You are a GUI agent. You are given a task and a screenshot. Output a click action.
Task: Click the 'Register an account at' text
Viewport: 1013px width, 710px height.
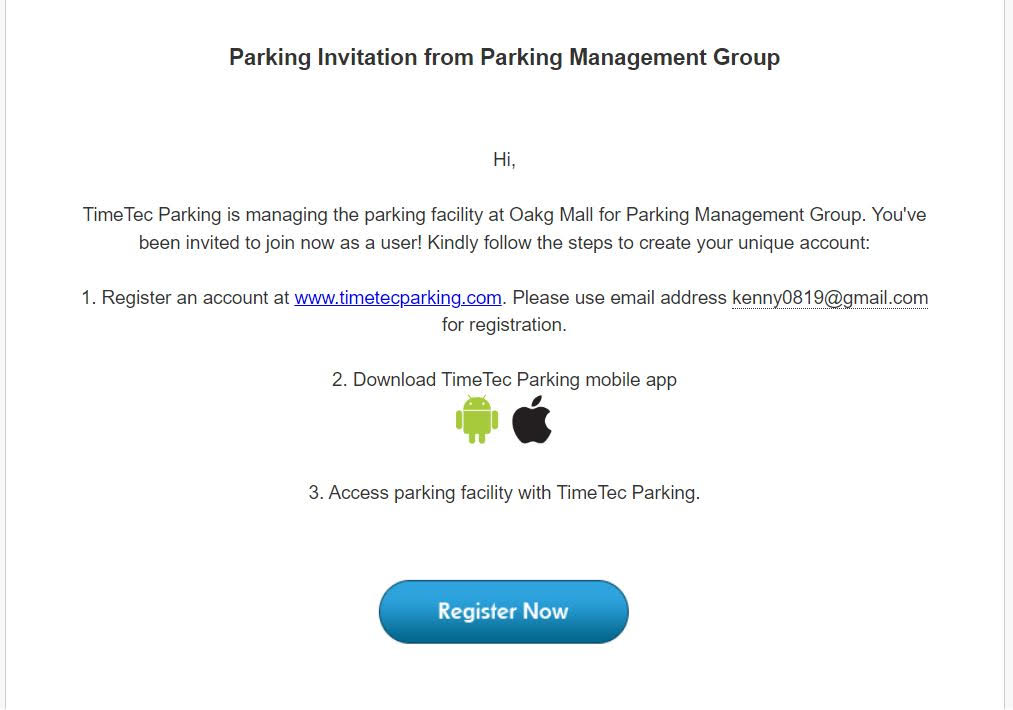point(195,298)
